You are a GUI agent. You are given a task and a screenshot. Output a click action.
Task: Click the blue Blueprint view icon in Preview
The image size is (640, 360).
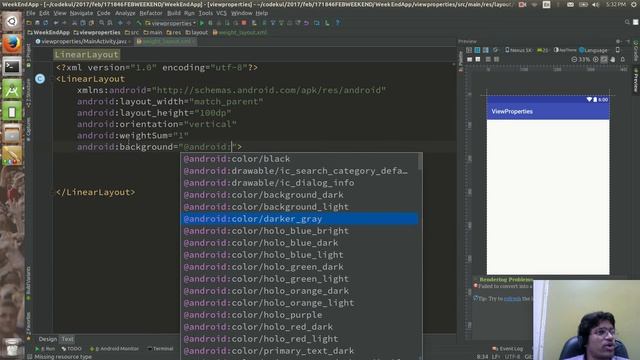tap(477, 50)
